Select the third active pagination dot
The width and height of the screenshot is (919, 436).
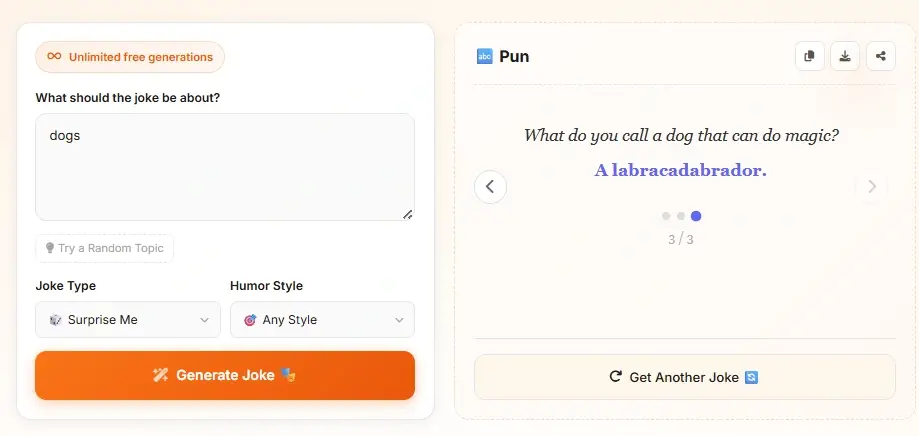pos(696,216)
